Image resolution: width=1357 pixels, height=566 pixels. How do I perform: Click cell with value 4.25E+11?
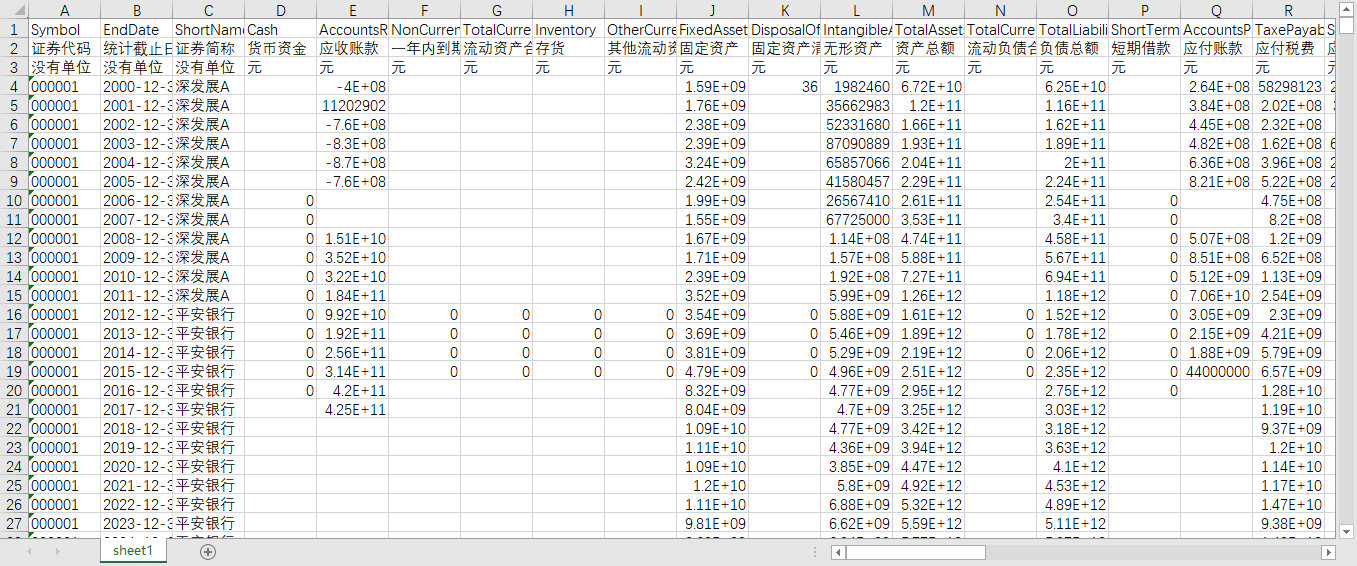coord(352,410)
